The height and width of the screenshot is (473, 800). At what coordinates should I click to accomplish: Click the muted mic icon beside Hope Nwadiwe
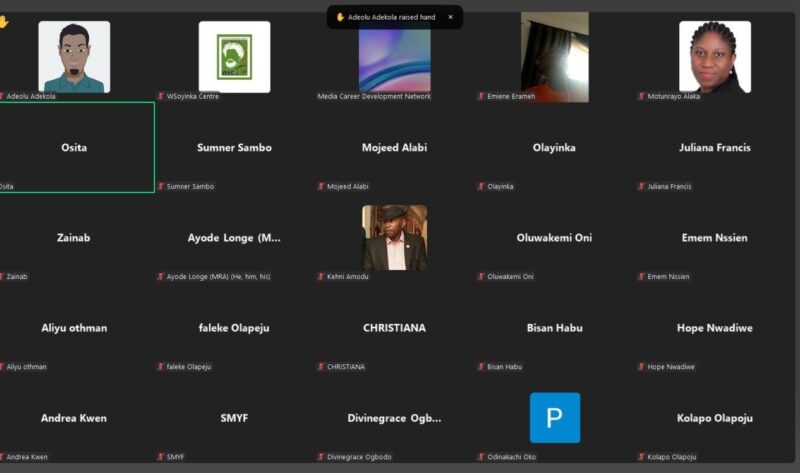click(641, 367)
